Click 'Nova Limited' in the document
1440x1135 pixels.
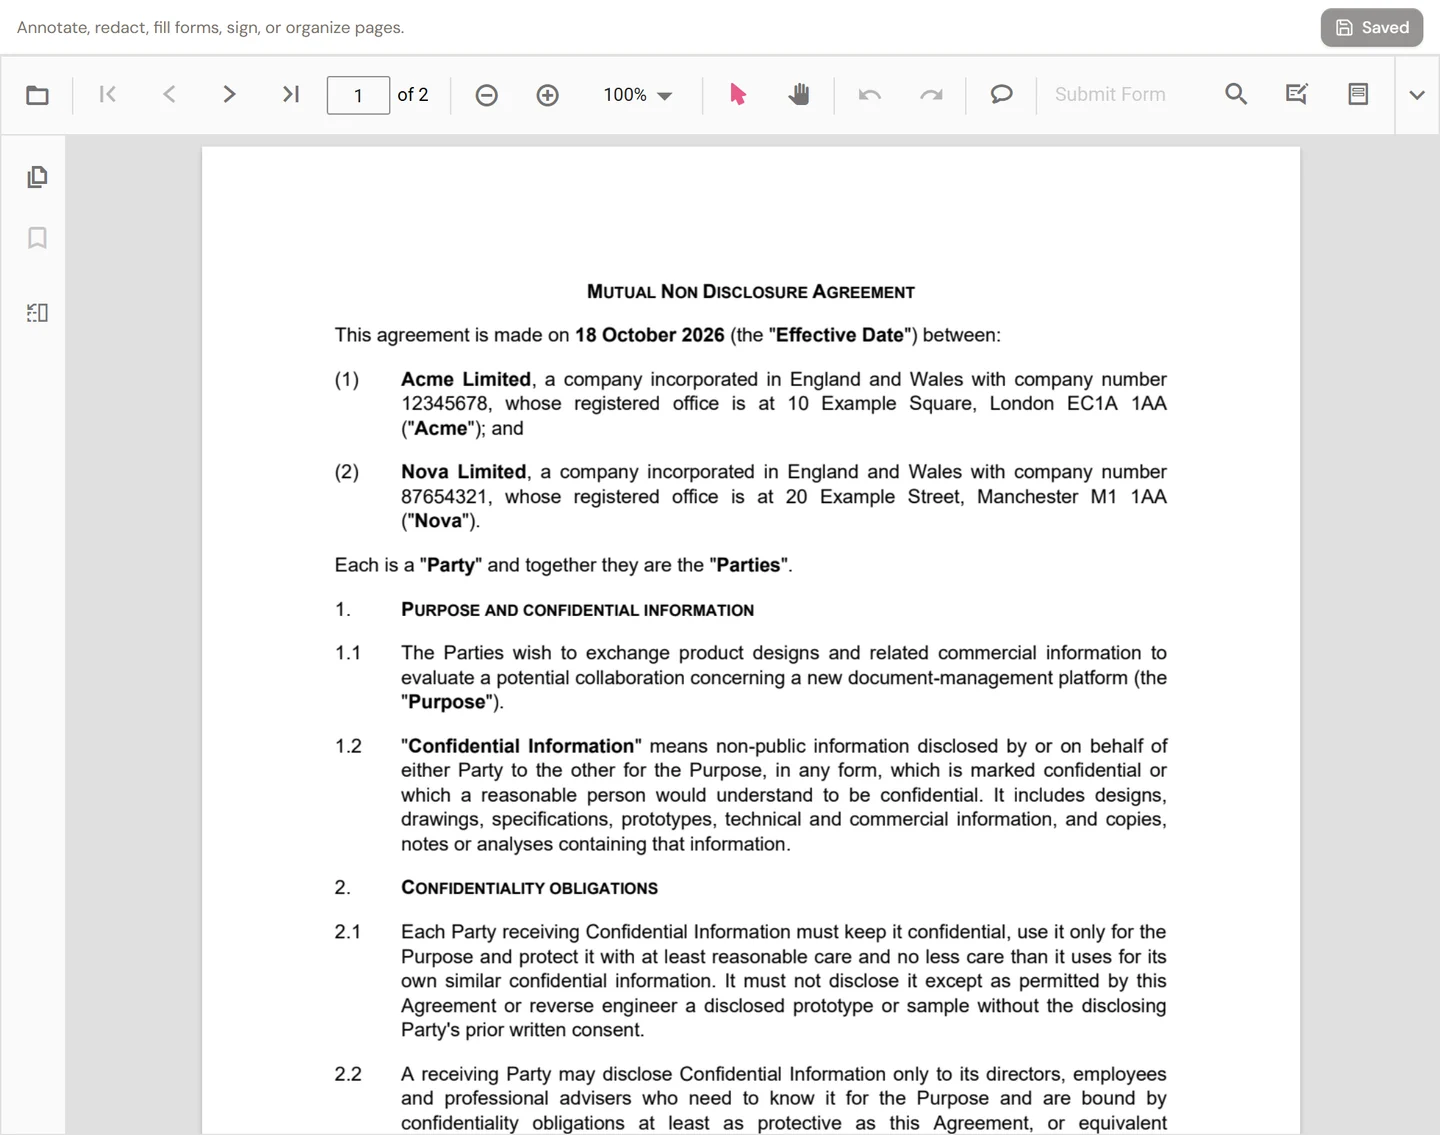(x=464, y=472)
